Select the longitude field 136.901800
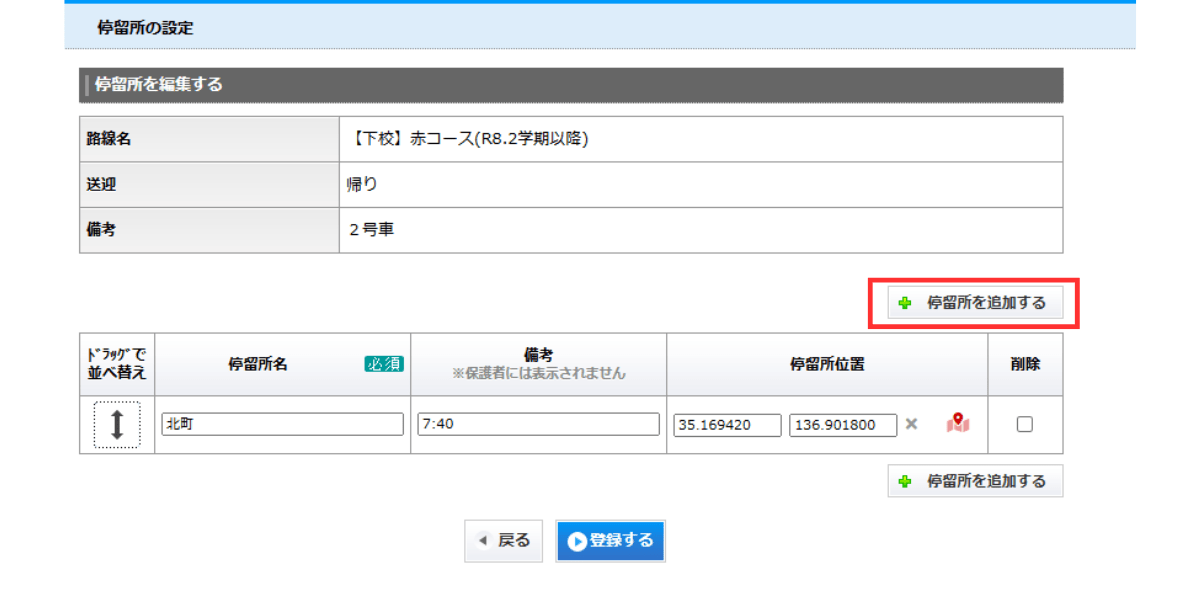 (843, 425)
